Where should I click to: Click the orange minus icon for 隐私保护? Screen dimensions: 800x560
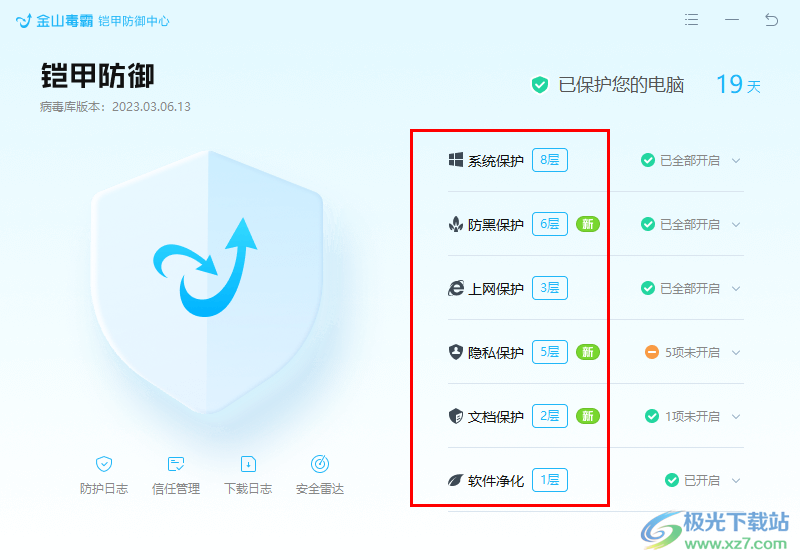click(652, 352)
